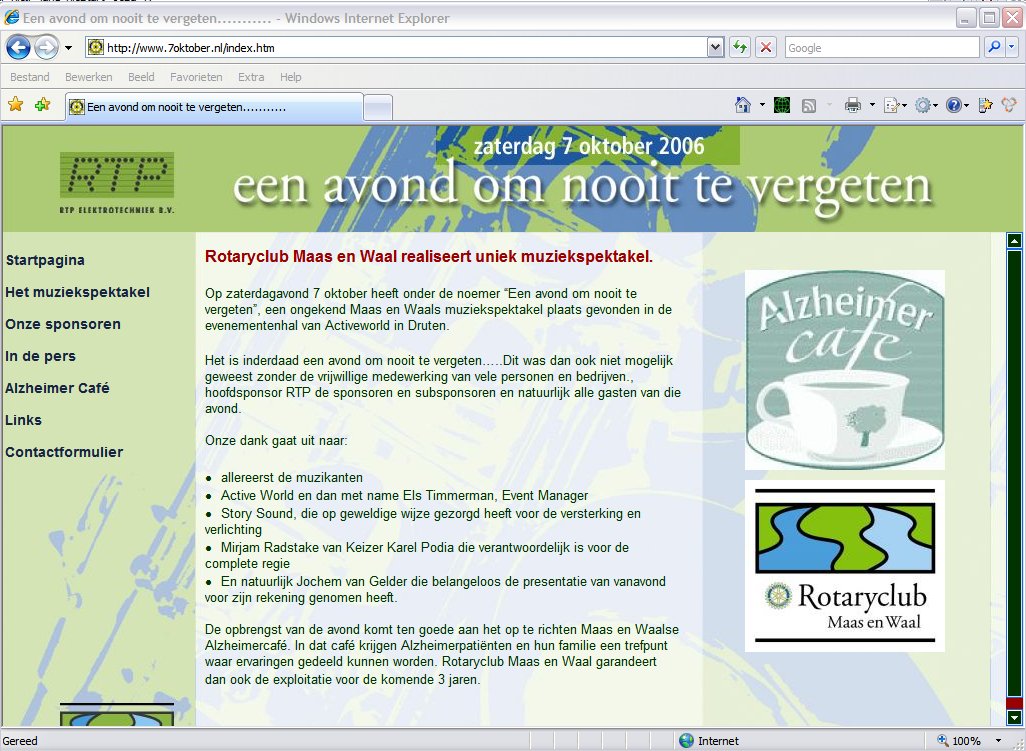Click the Back navigation arrow button
The height and width of the screenshot is (751, 1026).
tap(18, 47)
